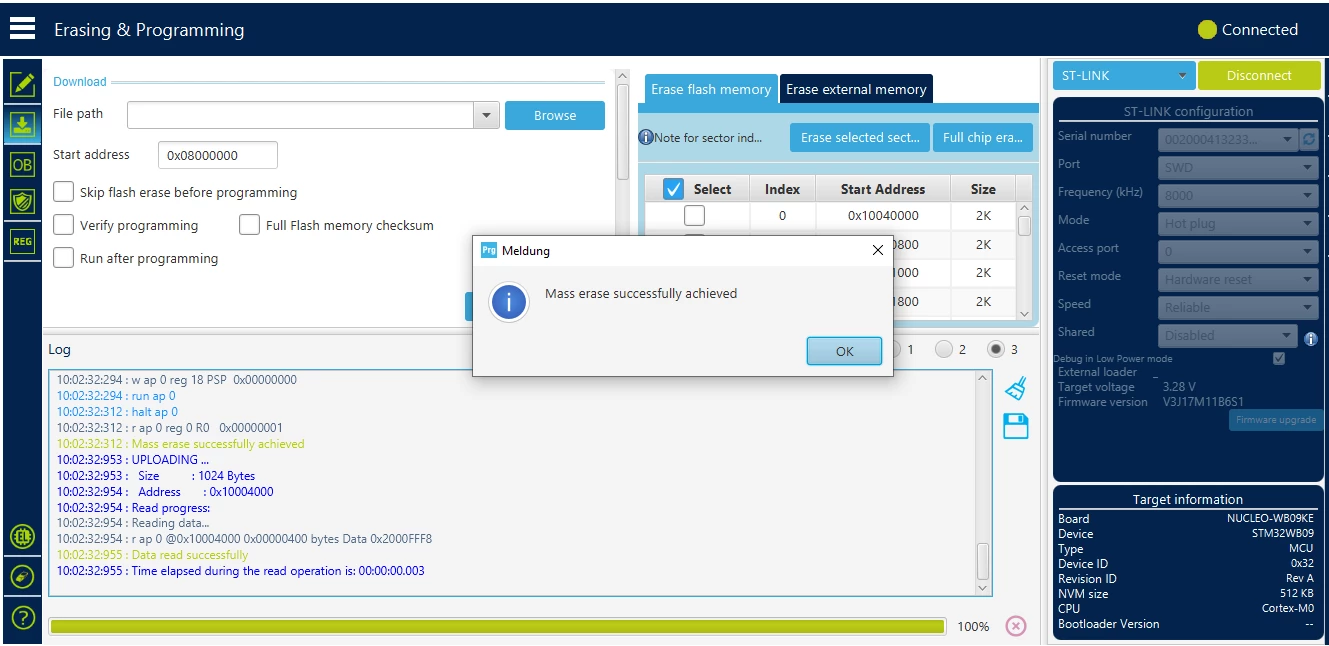Open the Memory & File editing page icon
Screen dimensions: 1329x646
(x=22, y=85)
